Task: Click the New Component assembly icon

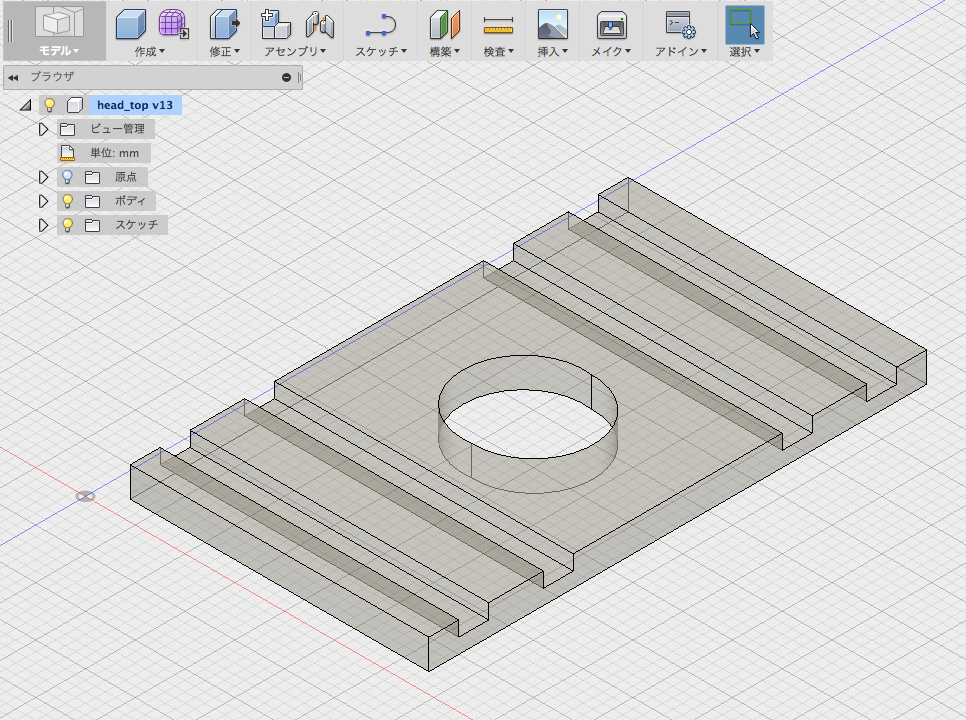Action: tap(275, 25)
